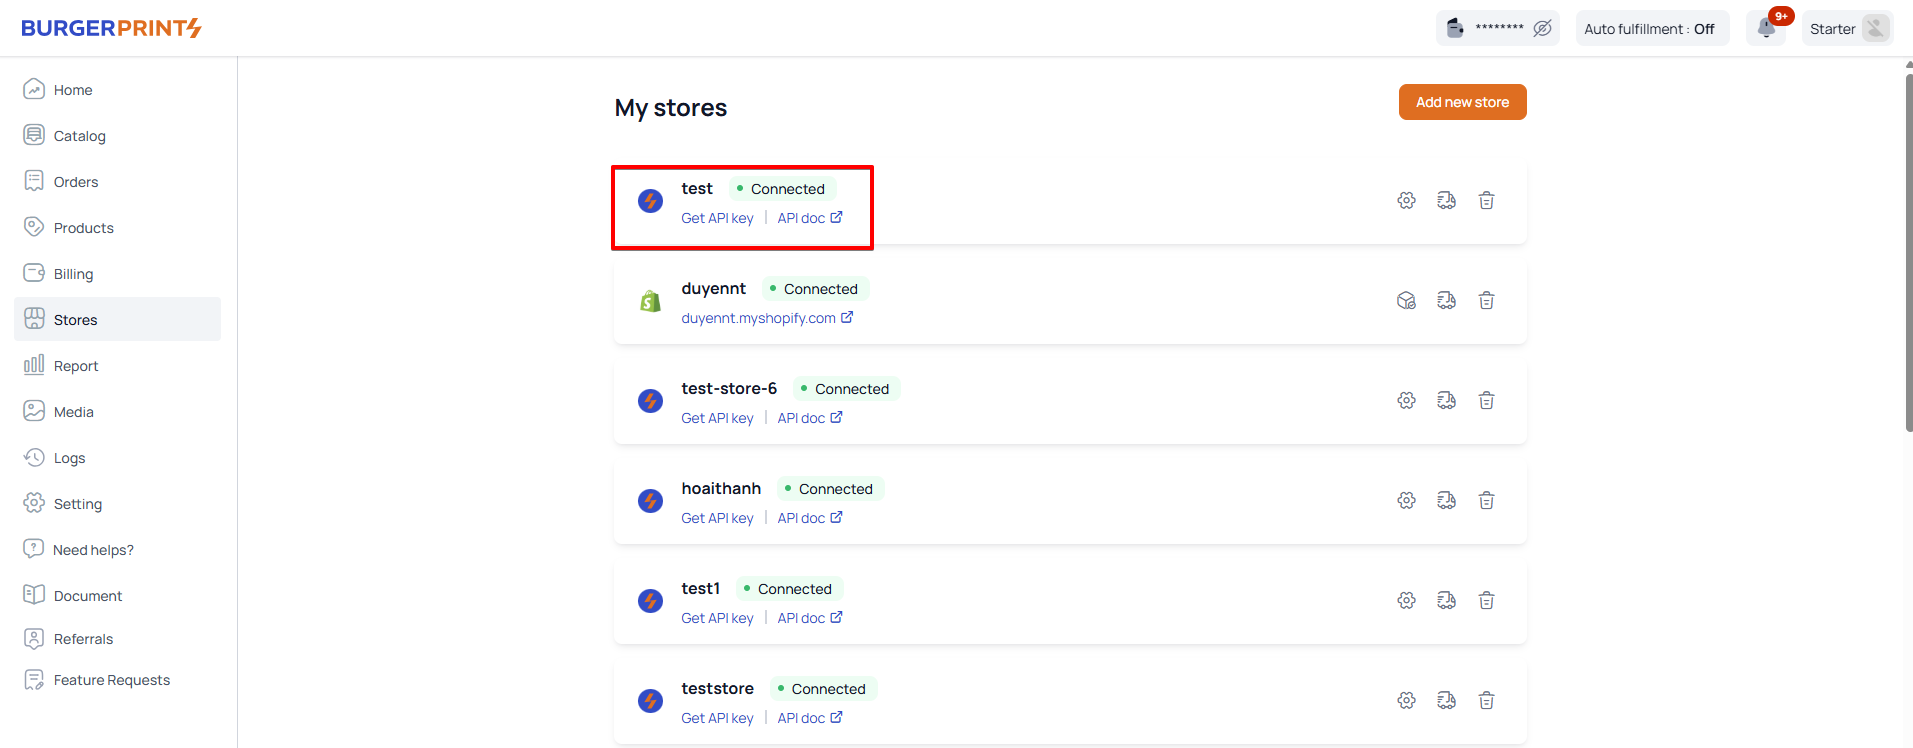Open product sync icon for duyennt store

tap(1406, 301)
